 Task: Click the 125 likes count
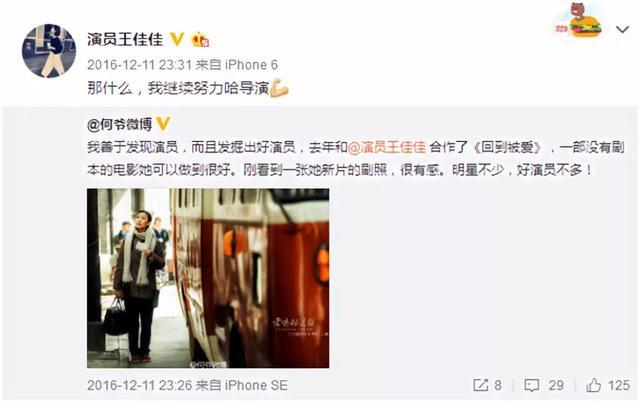pyautogui.click(x=619, y=385)
